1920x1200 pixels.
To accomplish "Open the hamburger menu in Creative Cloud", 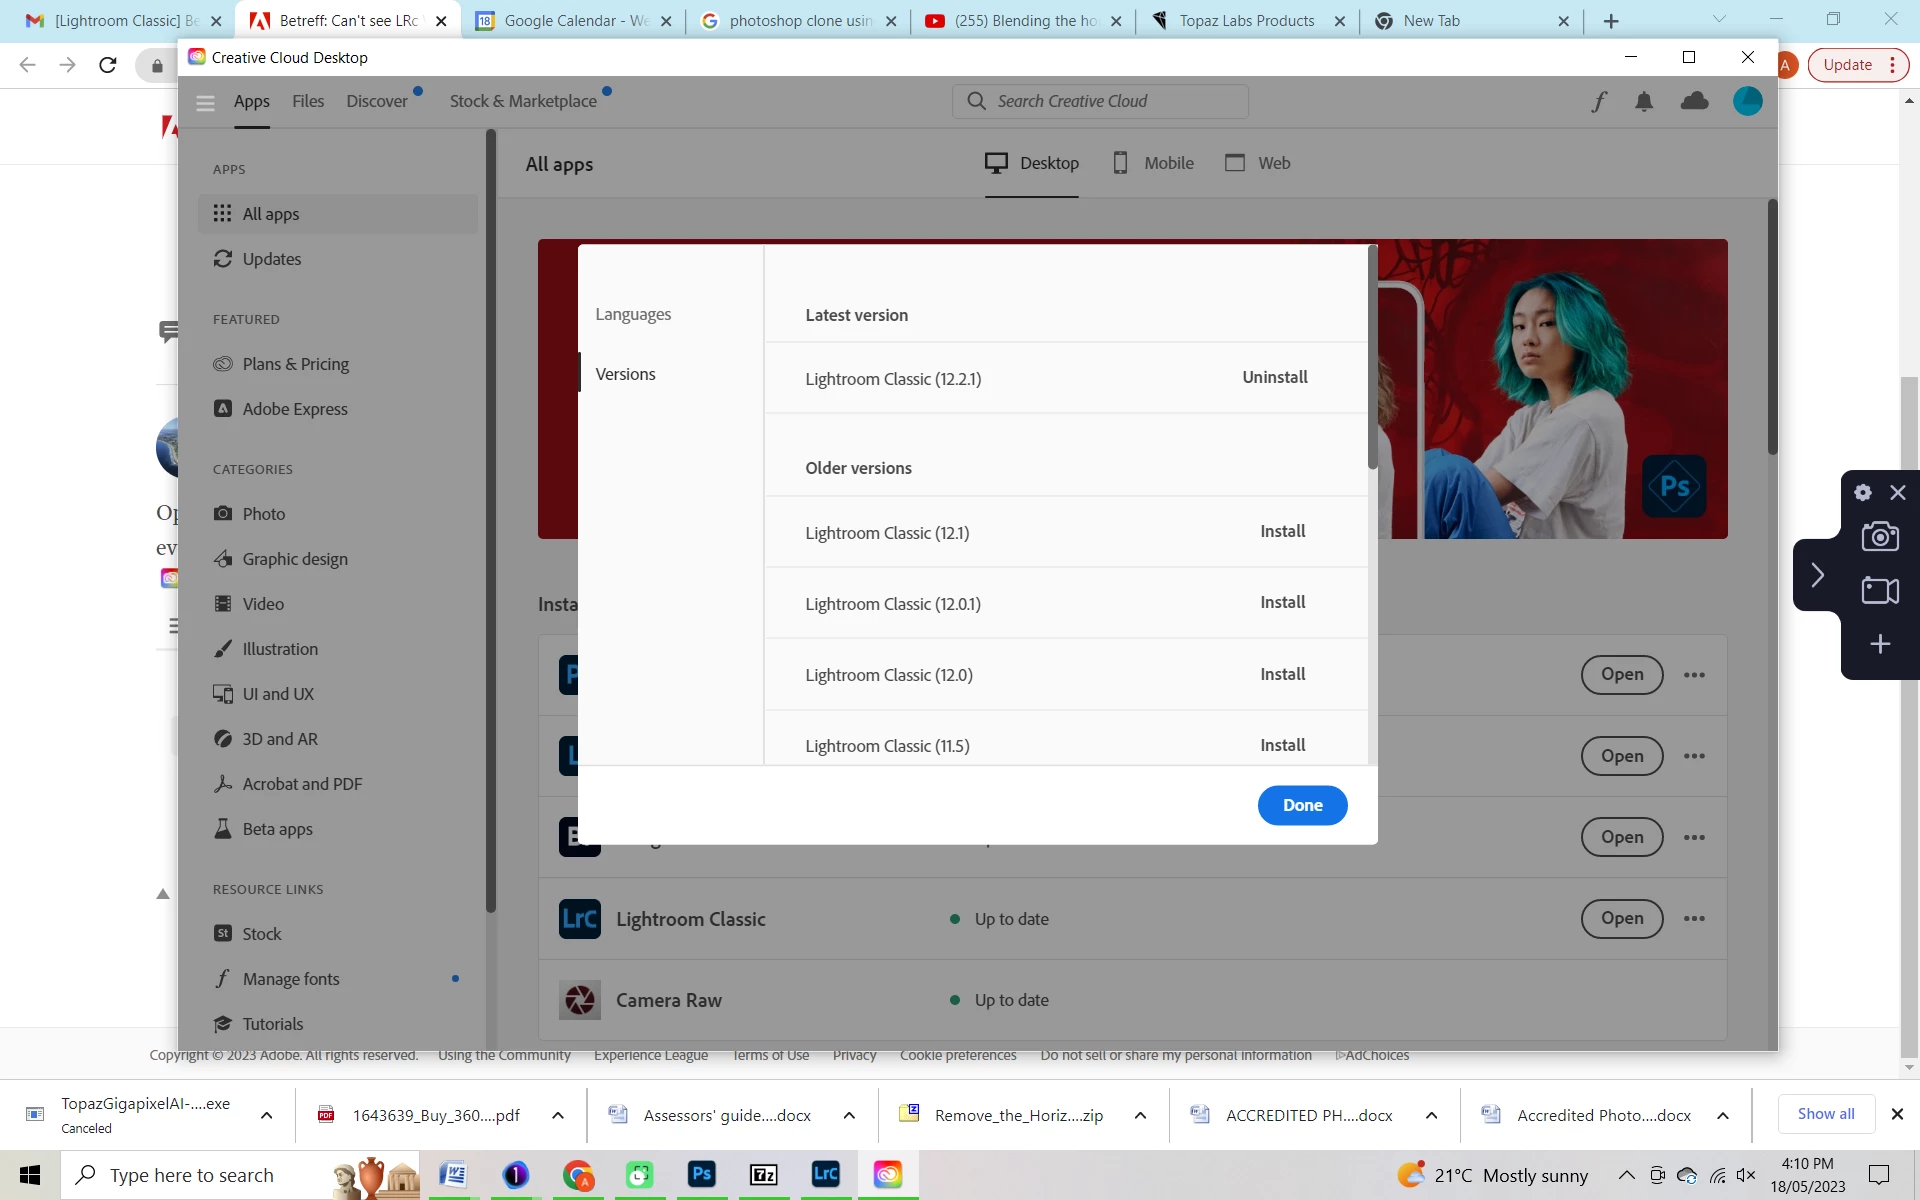I will click(206, 102).
